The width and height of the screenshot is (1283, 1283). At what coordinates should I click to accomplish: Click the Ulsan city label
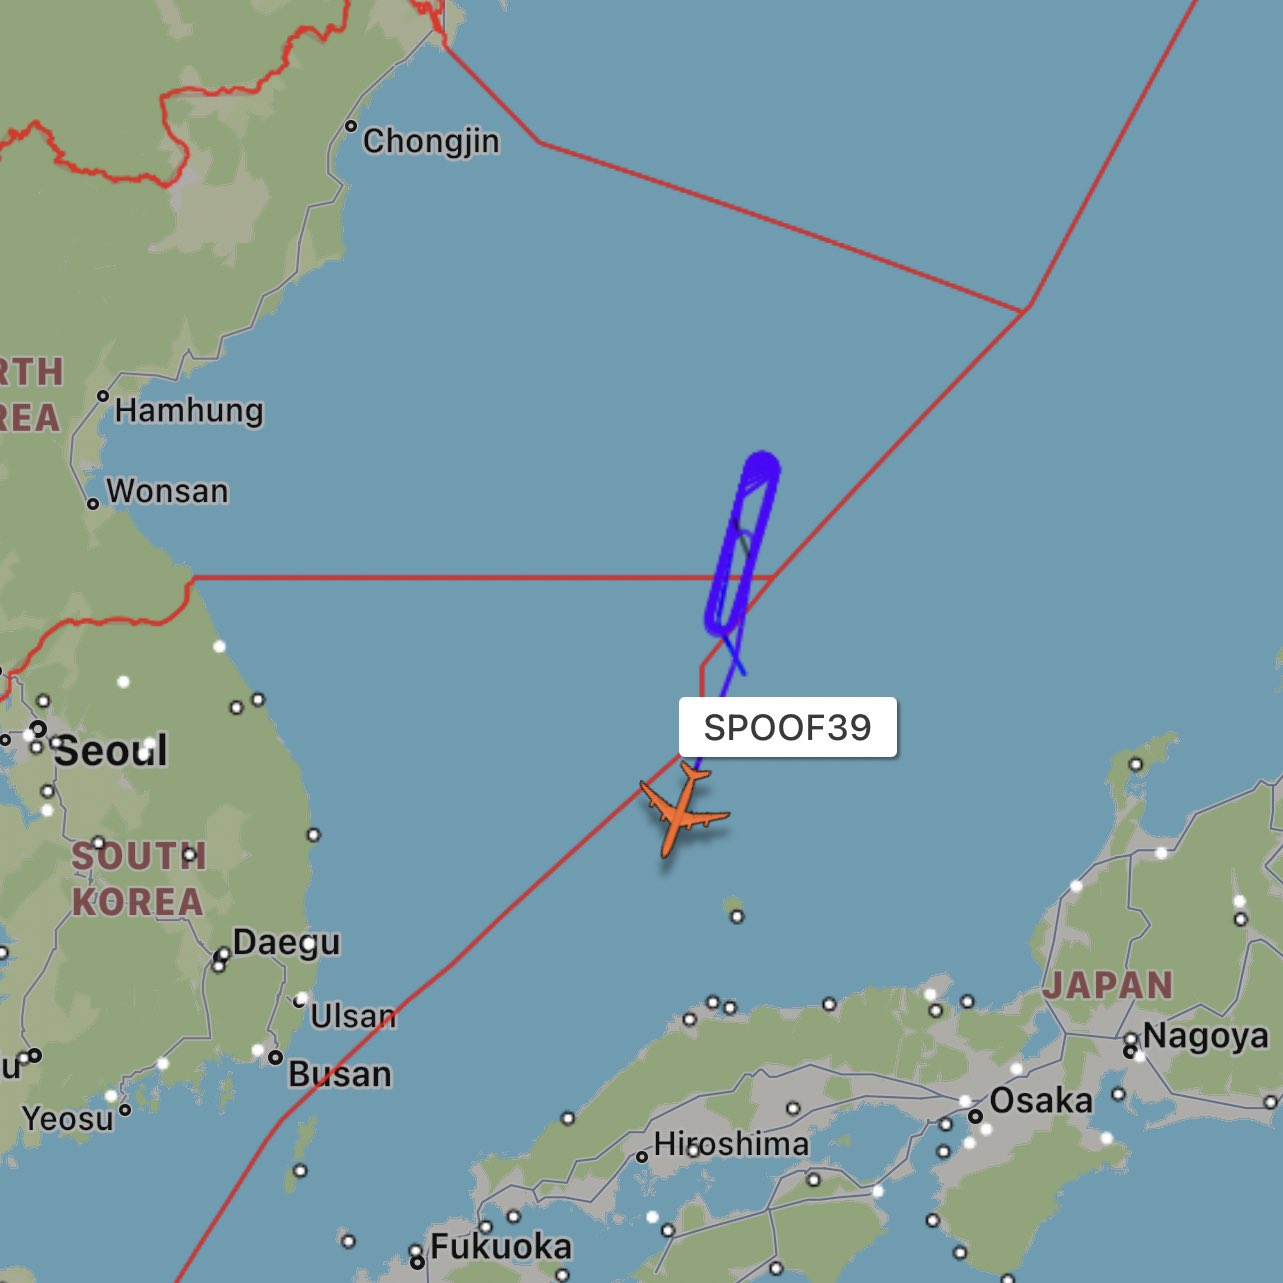352,1016
